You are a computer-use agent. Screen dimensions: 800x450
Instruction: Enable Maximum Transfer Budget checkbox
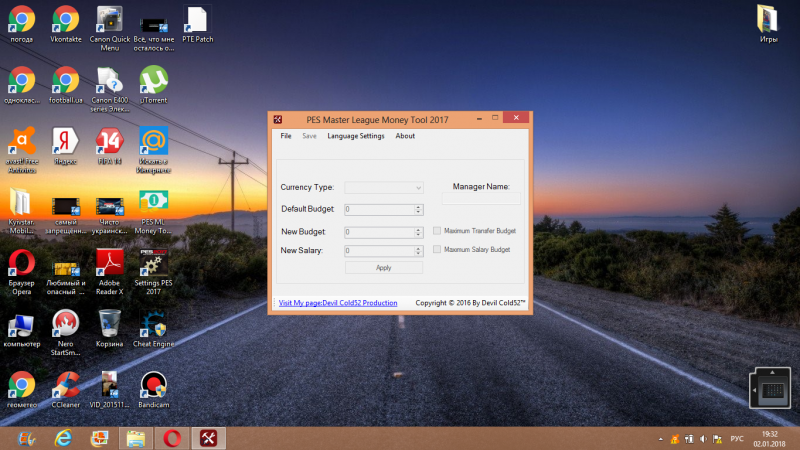pos(437,231)
